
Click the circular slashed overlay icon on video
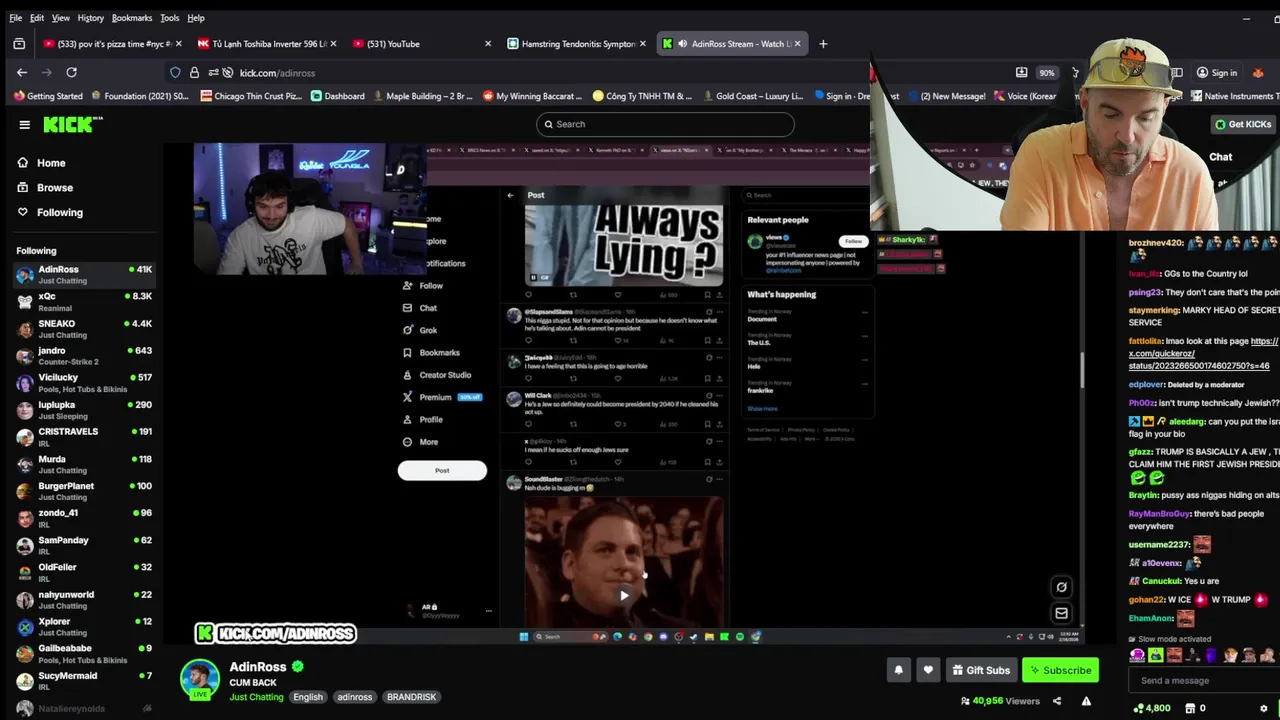(x=1061, y=587)
